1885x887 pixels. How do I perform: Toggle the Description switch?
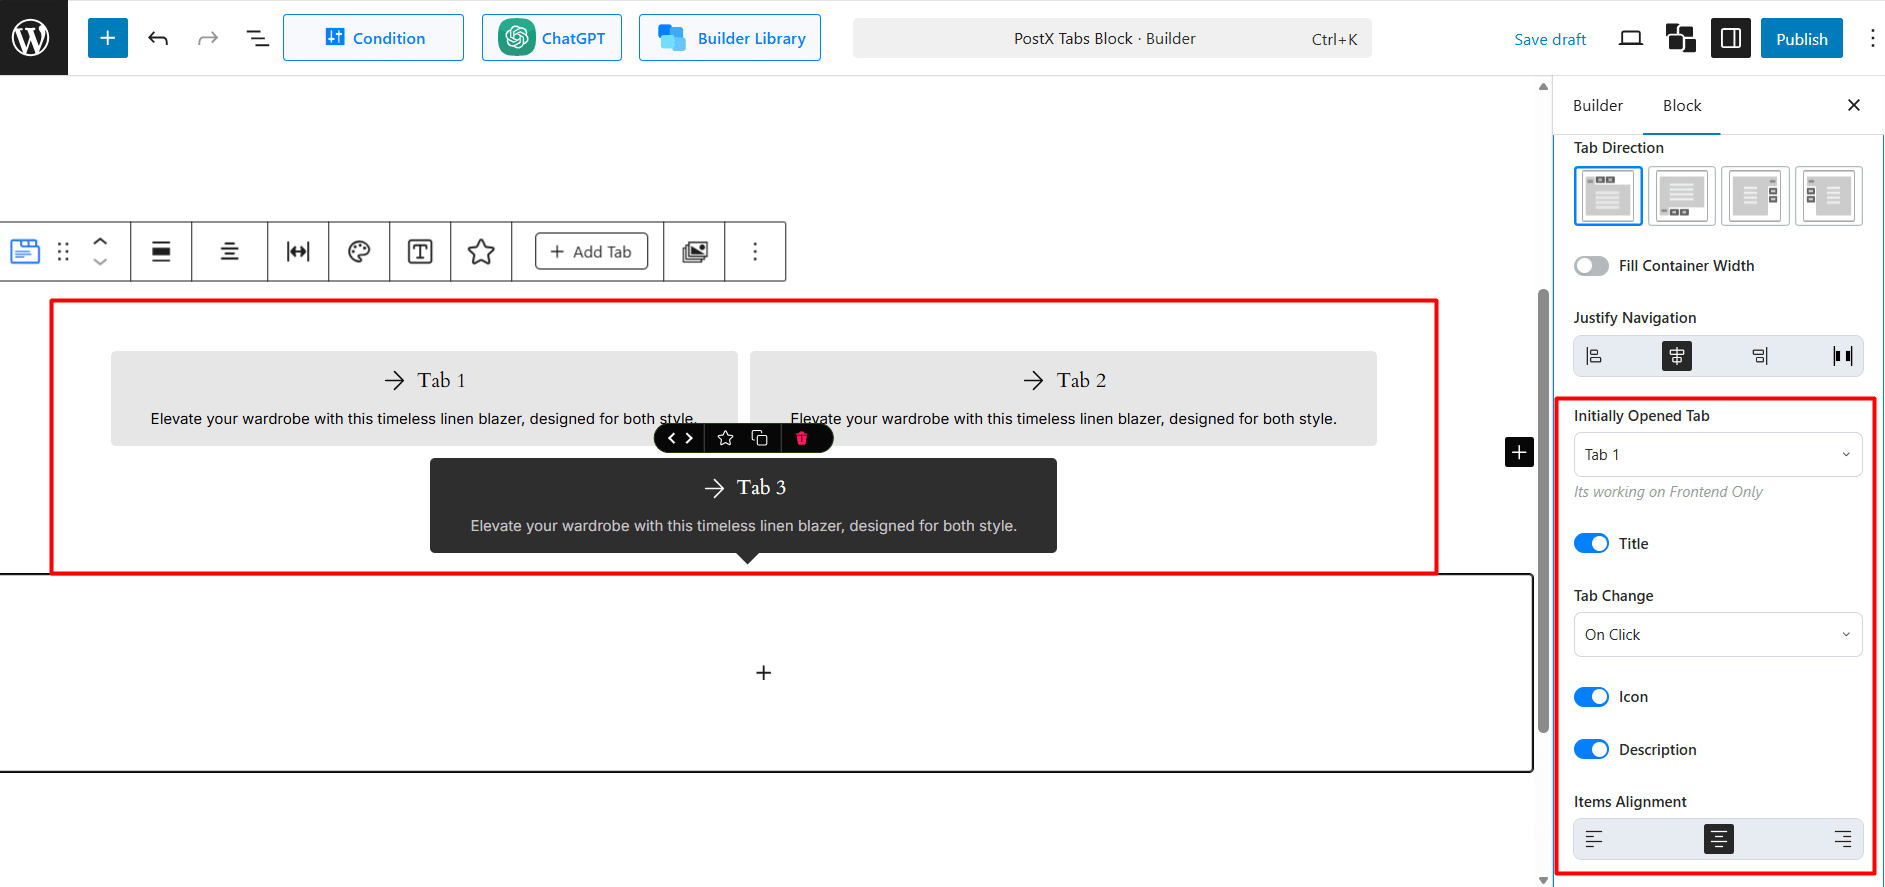coord(1591,749)
